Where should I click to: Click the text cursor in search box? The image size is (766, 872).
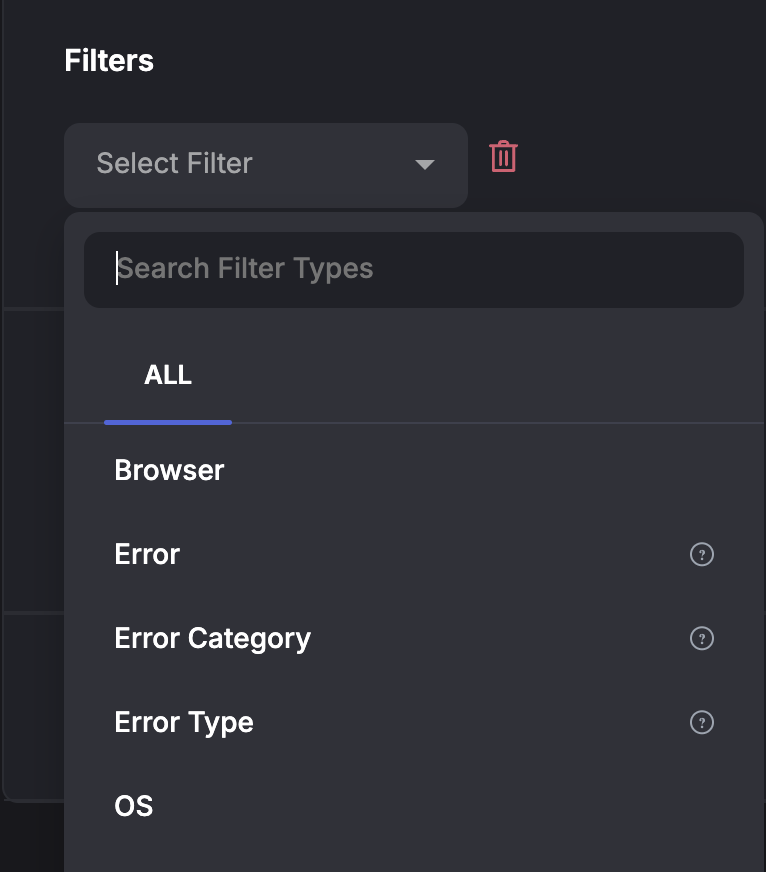[x=117, y=268]
